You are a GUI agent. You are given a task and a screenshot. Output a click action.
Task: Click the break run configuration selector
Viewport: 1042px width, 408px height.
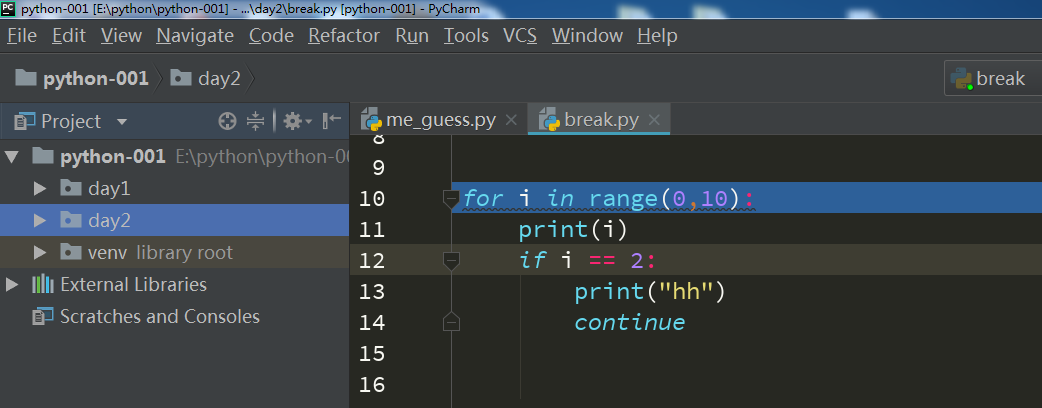(x=990, y=79)
